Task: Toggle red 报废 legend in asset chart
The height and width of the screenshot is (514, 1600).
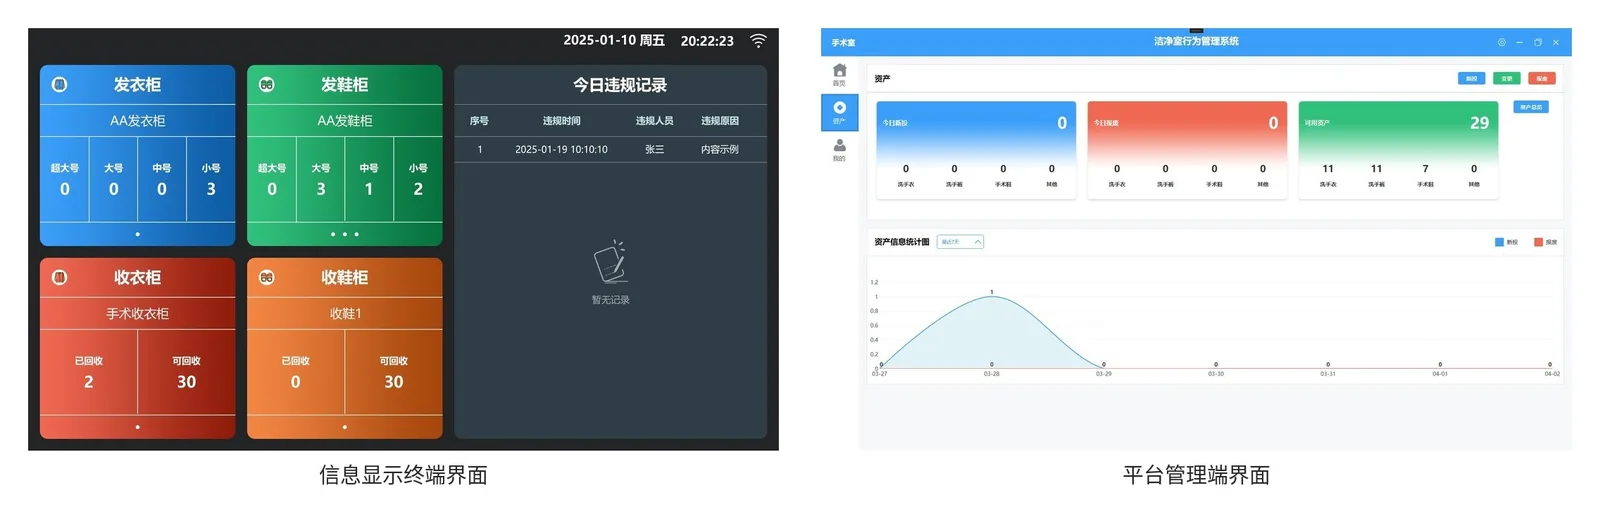Action: 1545,242
